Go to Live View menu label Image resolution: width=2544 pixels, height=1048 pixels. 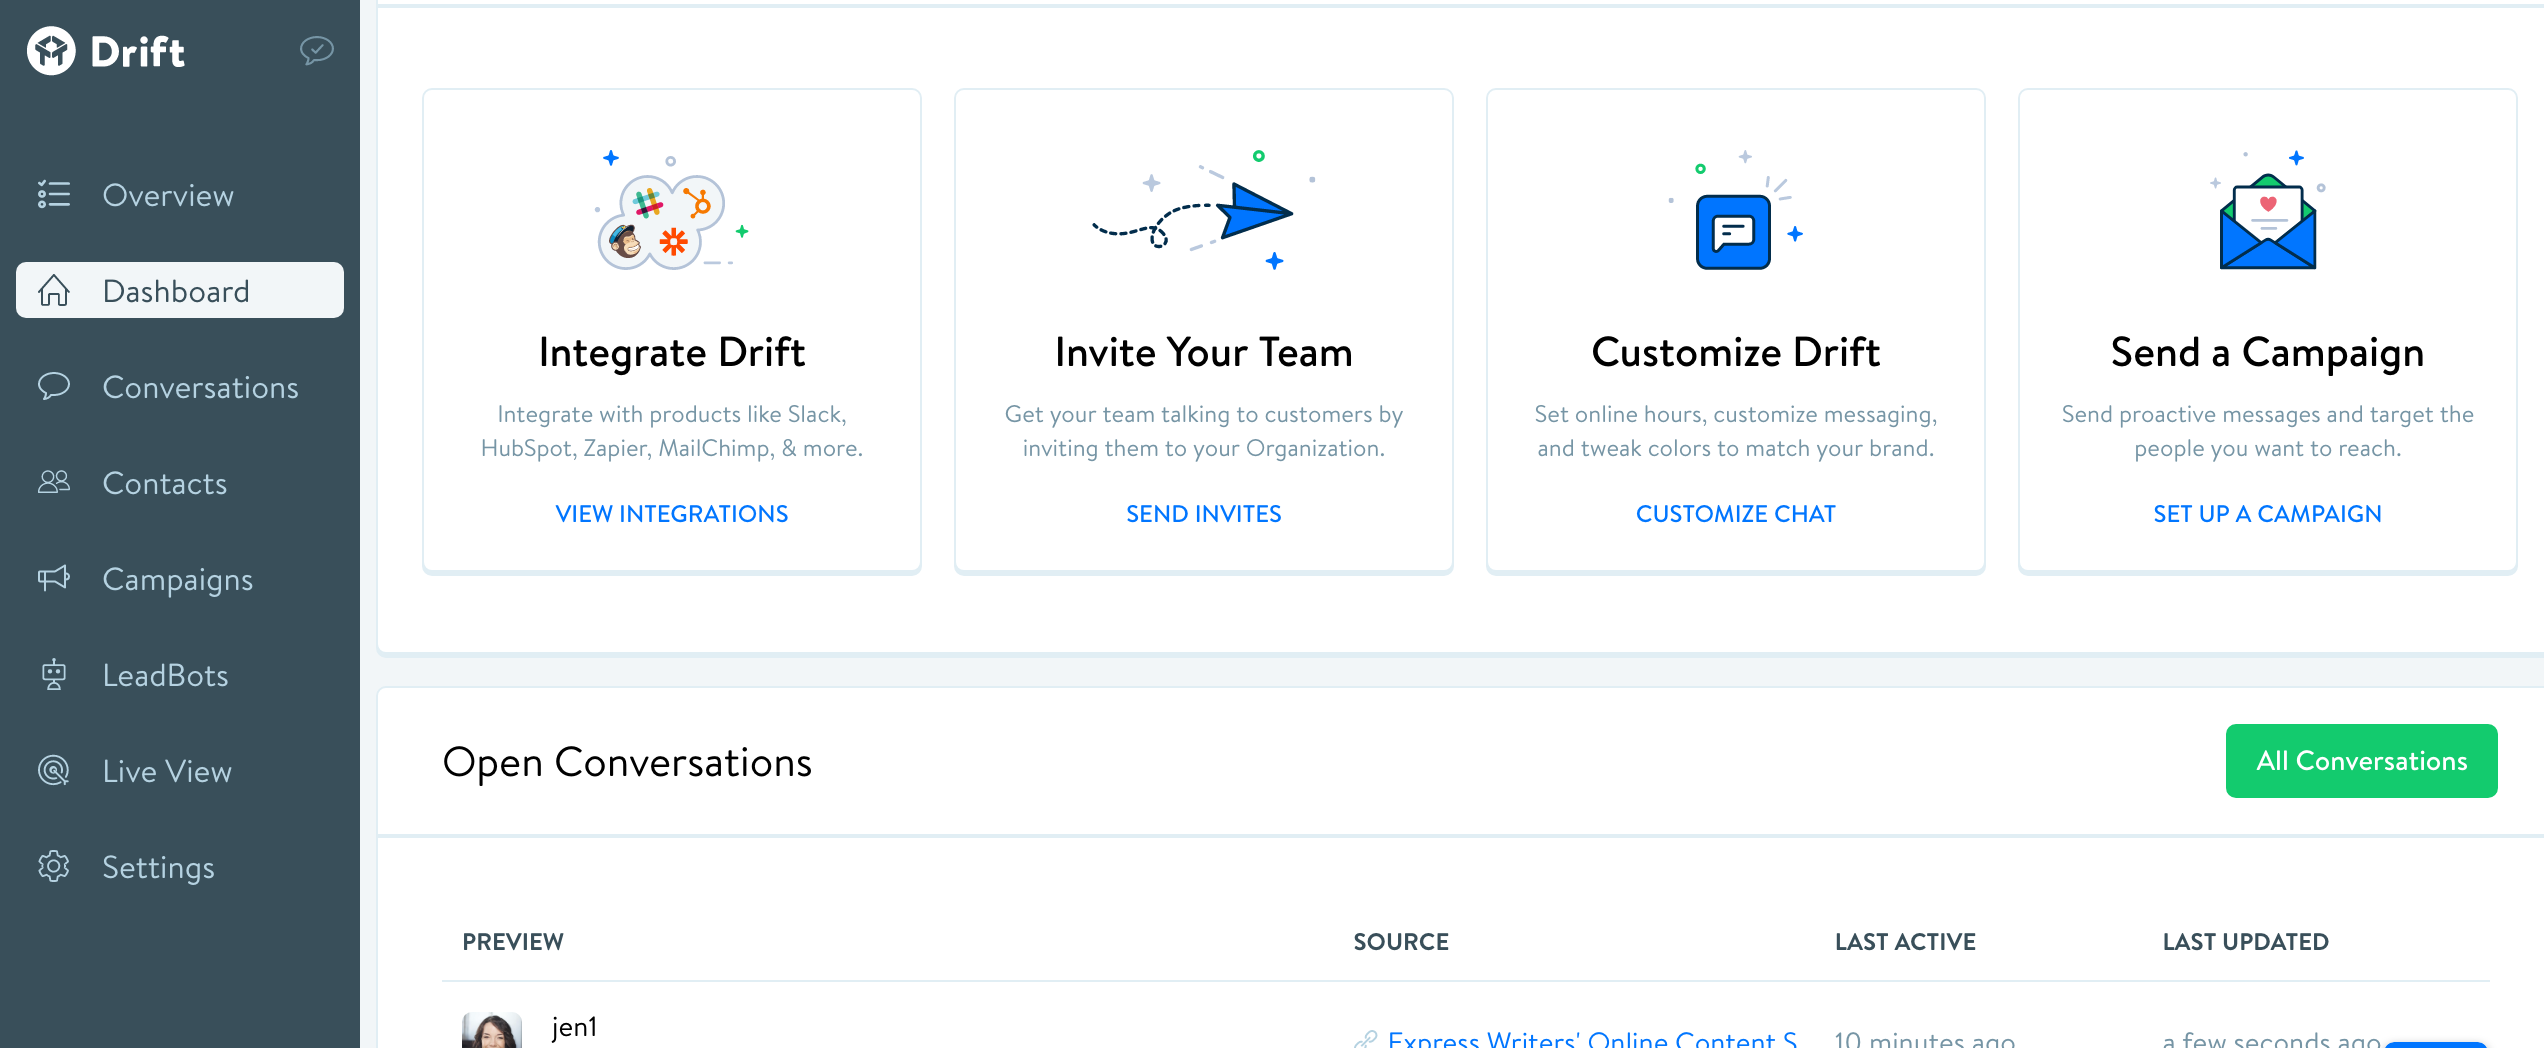(x=167, y=771)
